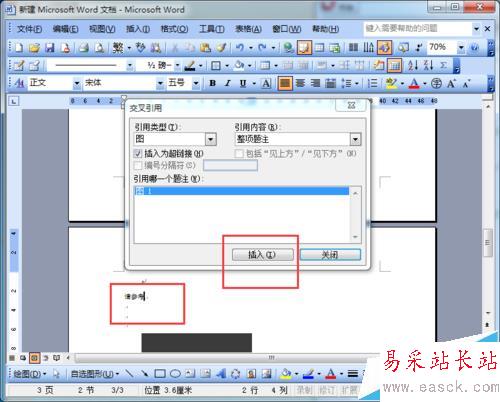Open the style 正文 dropdown
The width and height of the screenshot is (500, 402).
(77, 83)
